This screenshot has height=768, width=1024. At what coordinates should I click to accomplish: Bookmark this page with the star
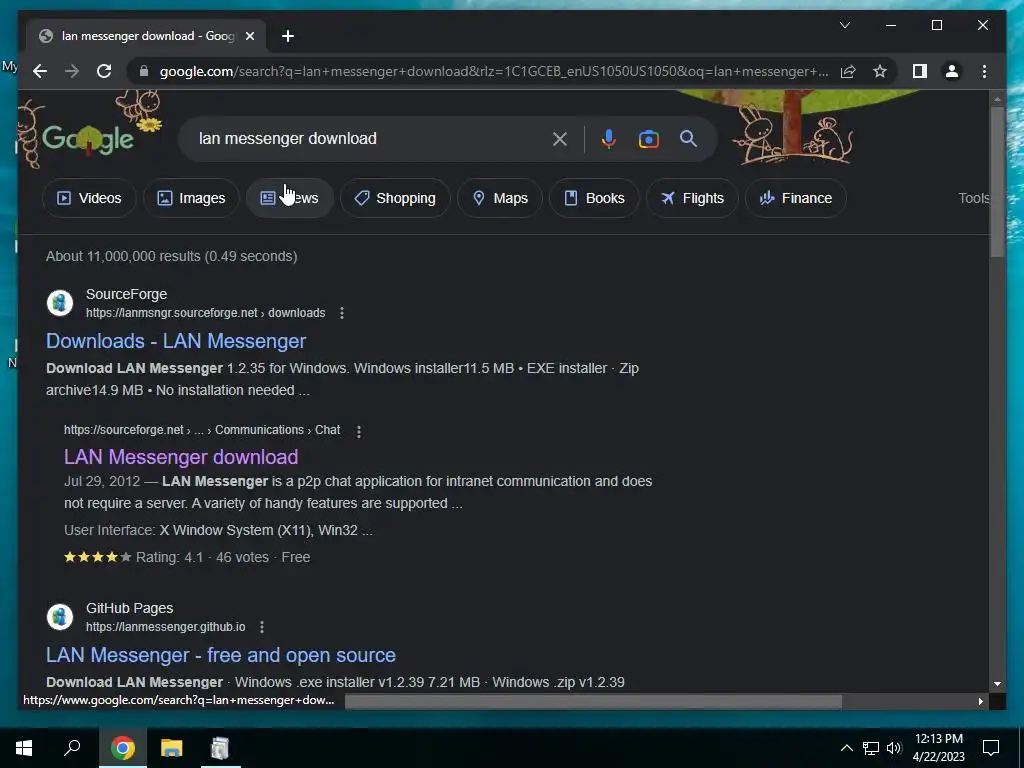pos(880,71)
